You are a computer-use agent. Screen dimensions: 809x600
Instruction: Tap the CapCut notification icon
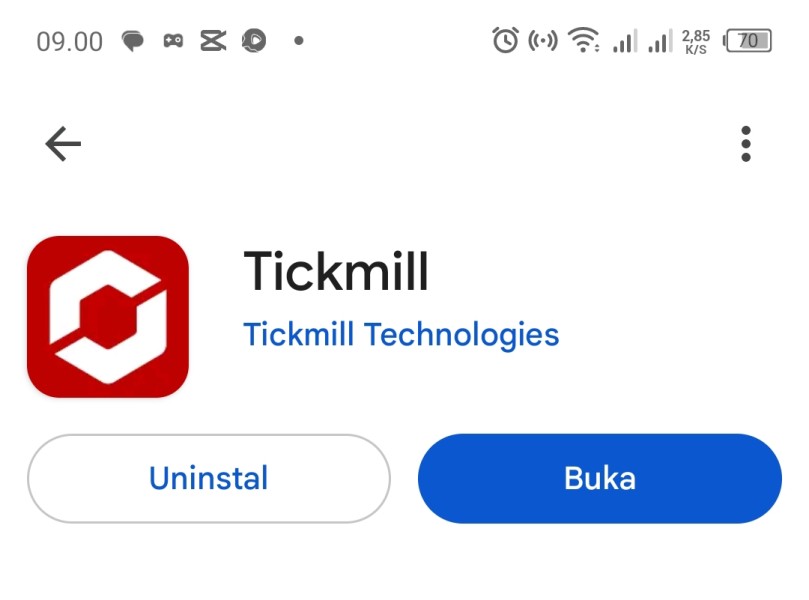(x=213, y=41)
